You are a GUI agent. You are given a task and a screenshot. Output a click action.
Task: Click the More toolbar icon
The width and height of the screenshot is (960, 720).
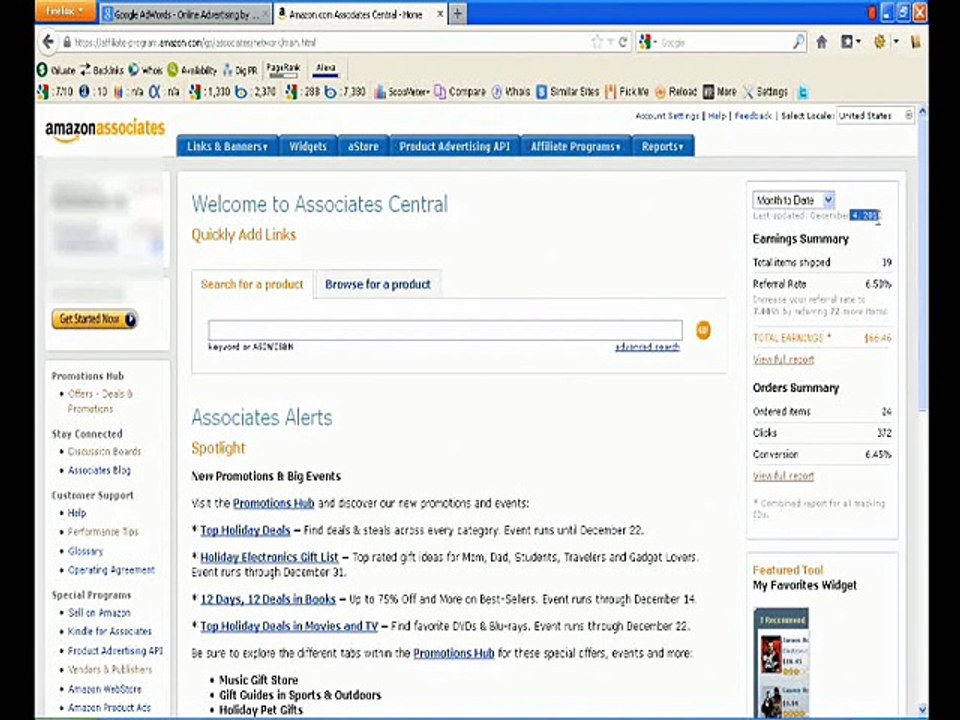pyautogui.click(x=719, y=92)
